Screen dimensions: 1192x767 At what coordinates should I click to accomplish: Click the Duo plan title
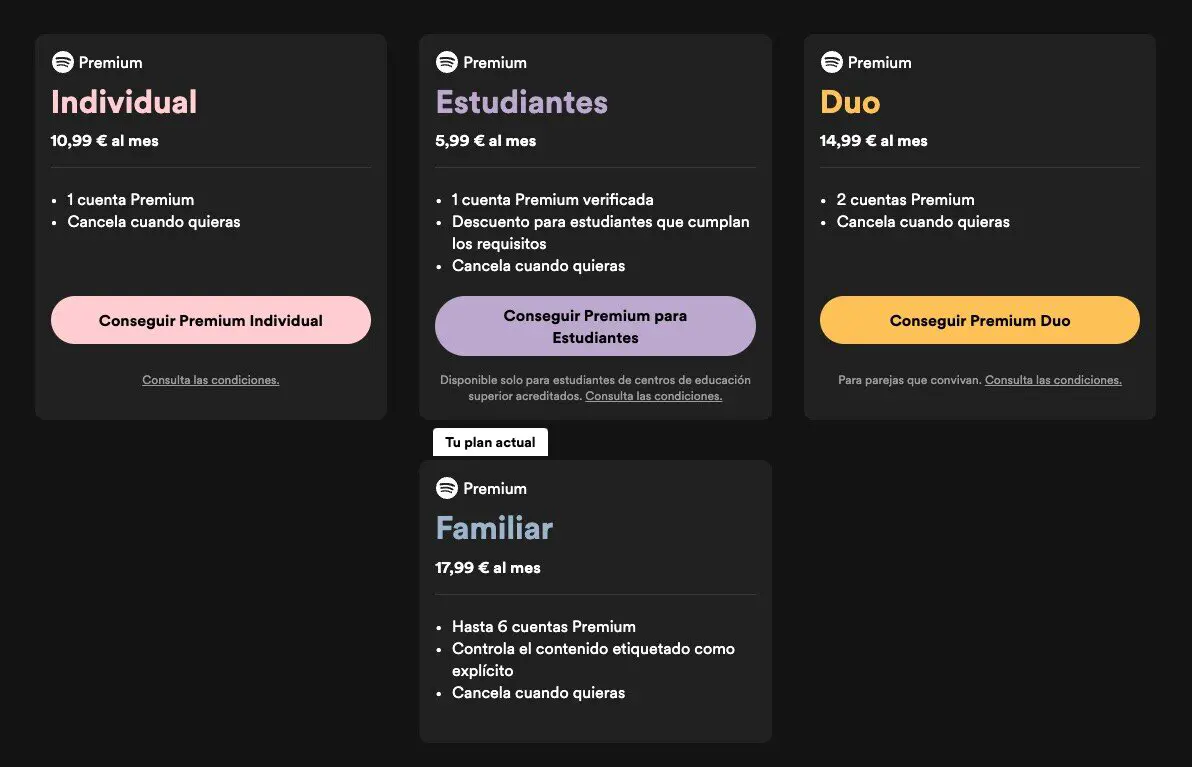coord(850,103)
